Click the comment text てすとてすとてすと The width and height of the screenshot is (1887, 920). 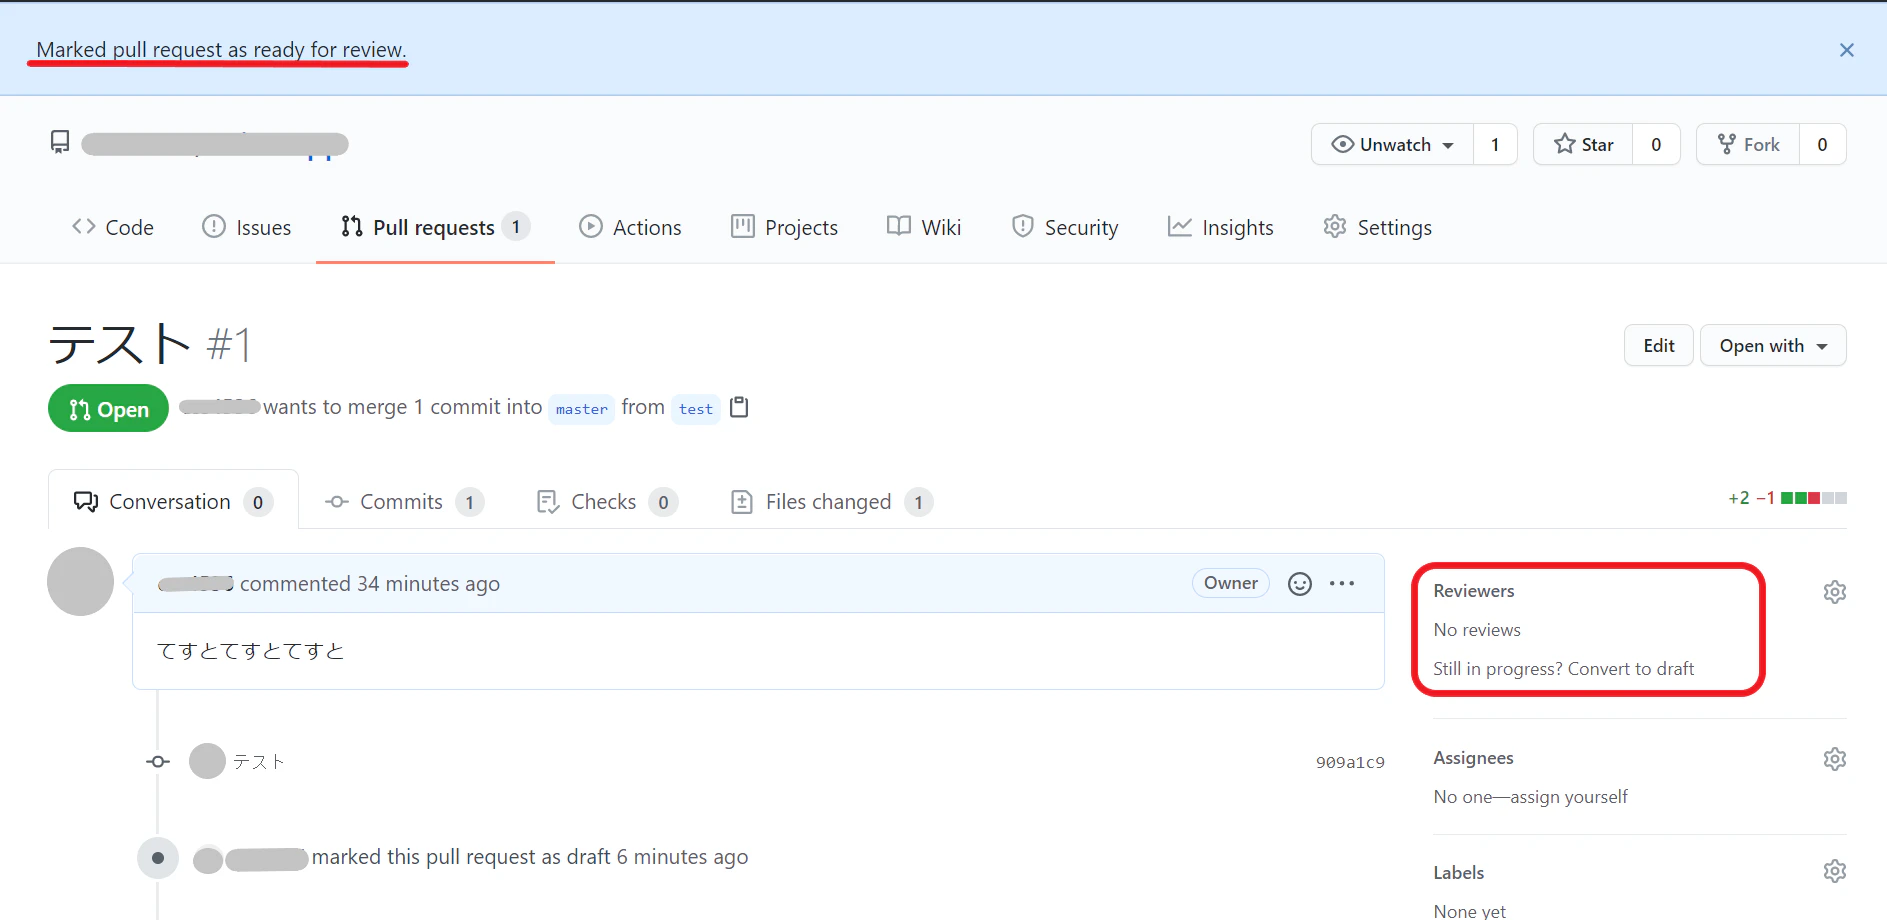tap(251, 651)
